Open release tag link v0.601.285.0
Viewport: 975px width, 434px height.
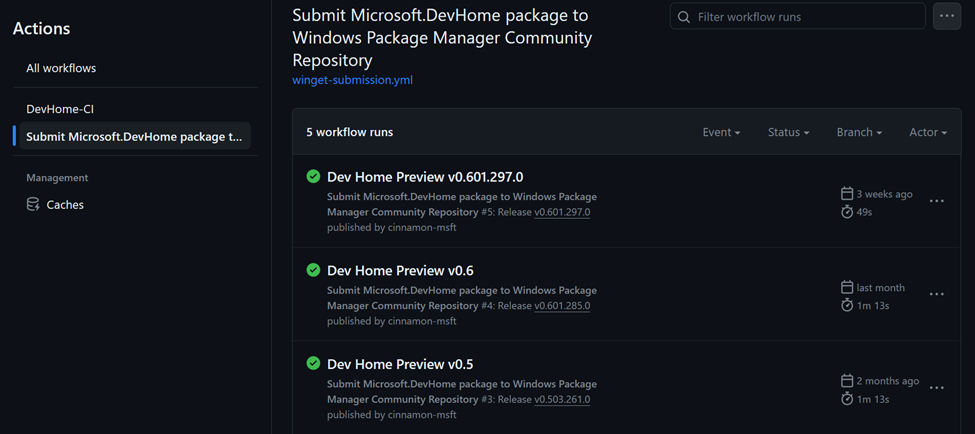pyautogui.click(x=562, y=305)
